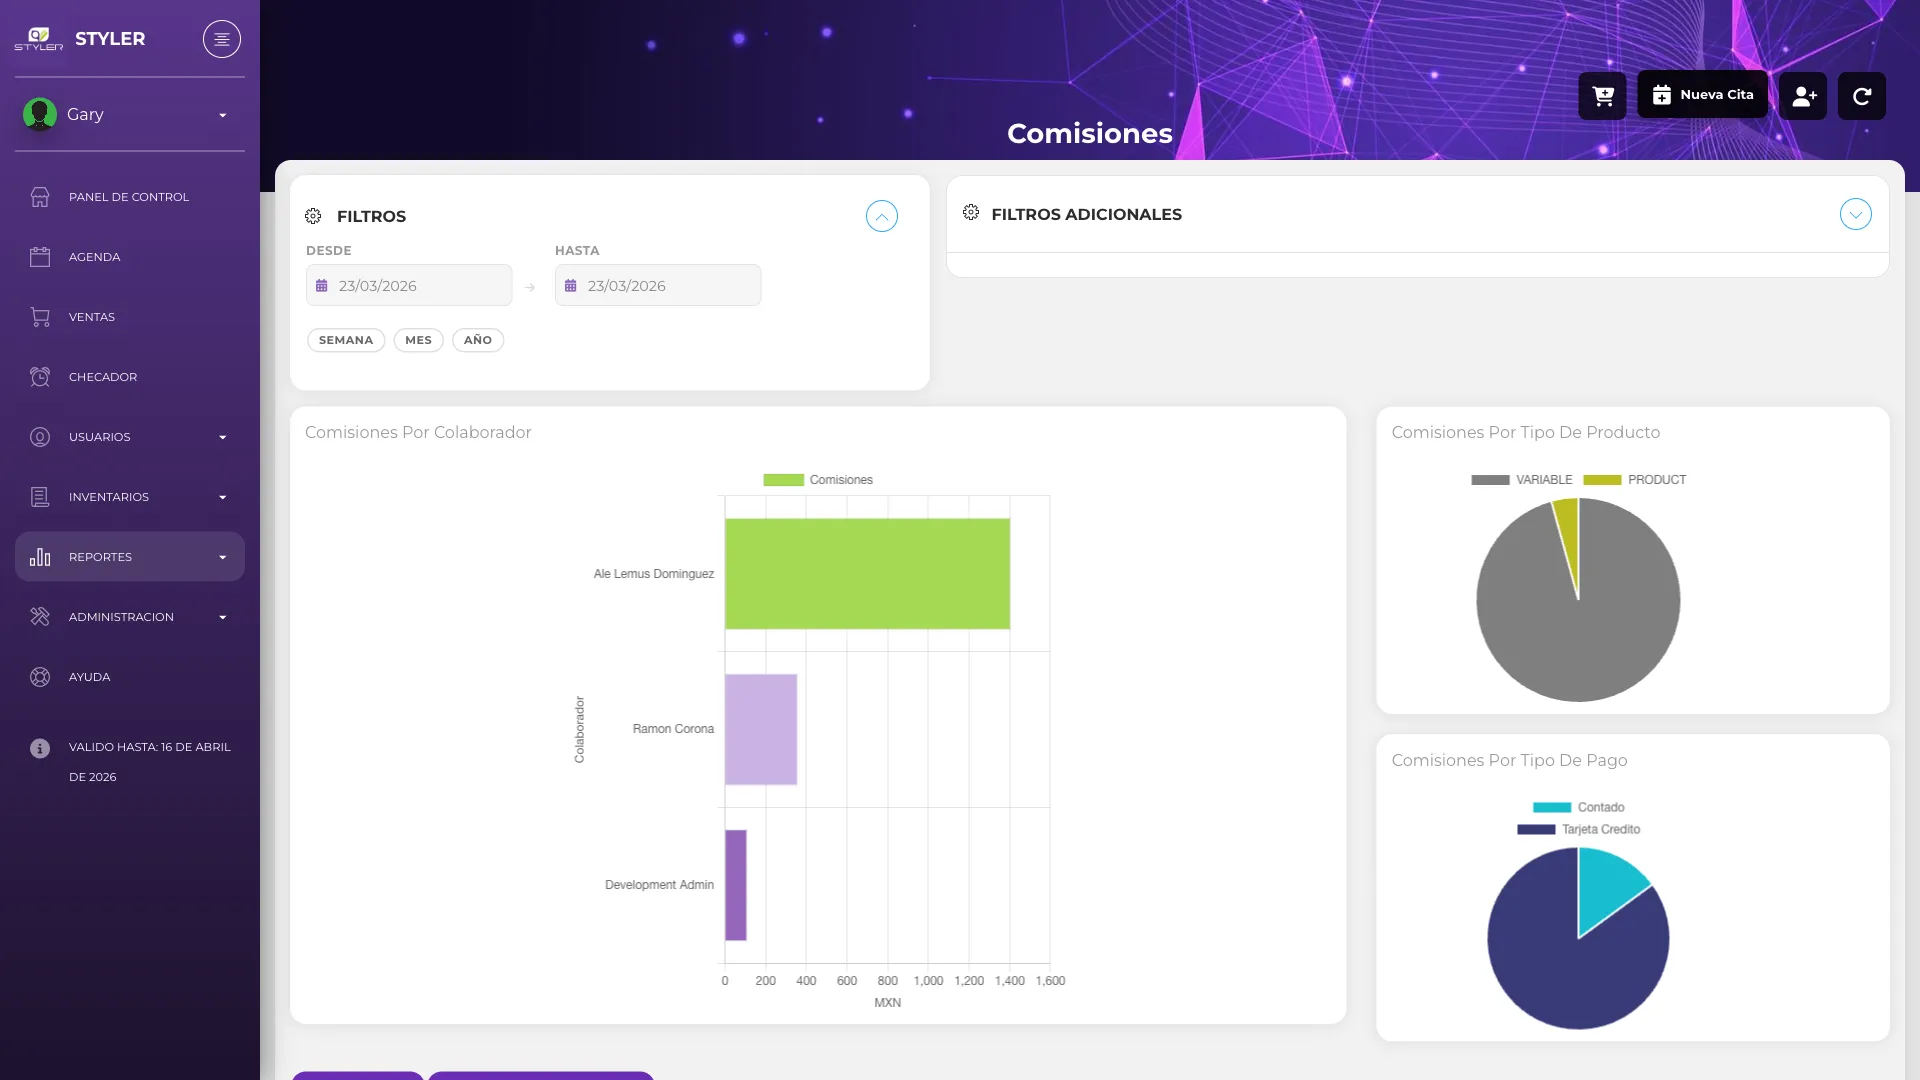Open the Checador clock icon
The width and height of the screenshot is (1920, 1080).
[40, 377]
